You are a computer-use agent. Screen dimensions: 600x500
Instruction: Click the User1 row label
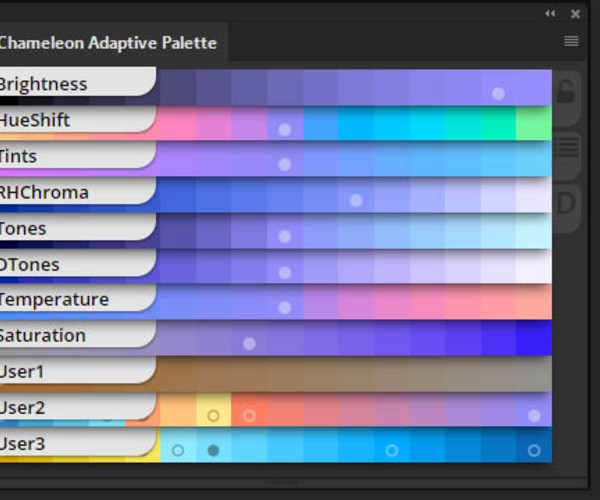click(77, 370)
